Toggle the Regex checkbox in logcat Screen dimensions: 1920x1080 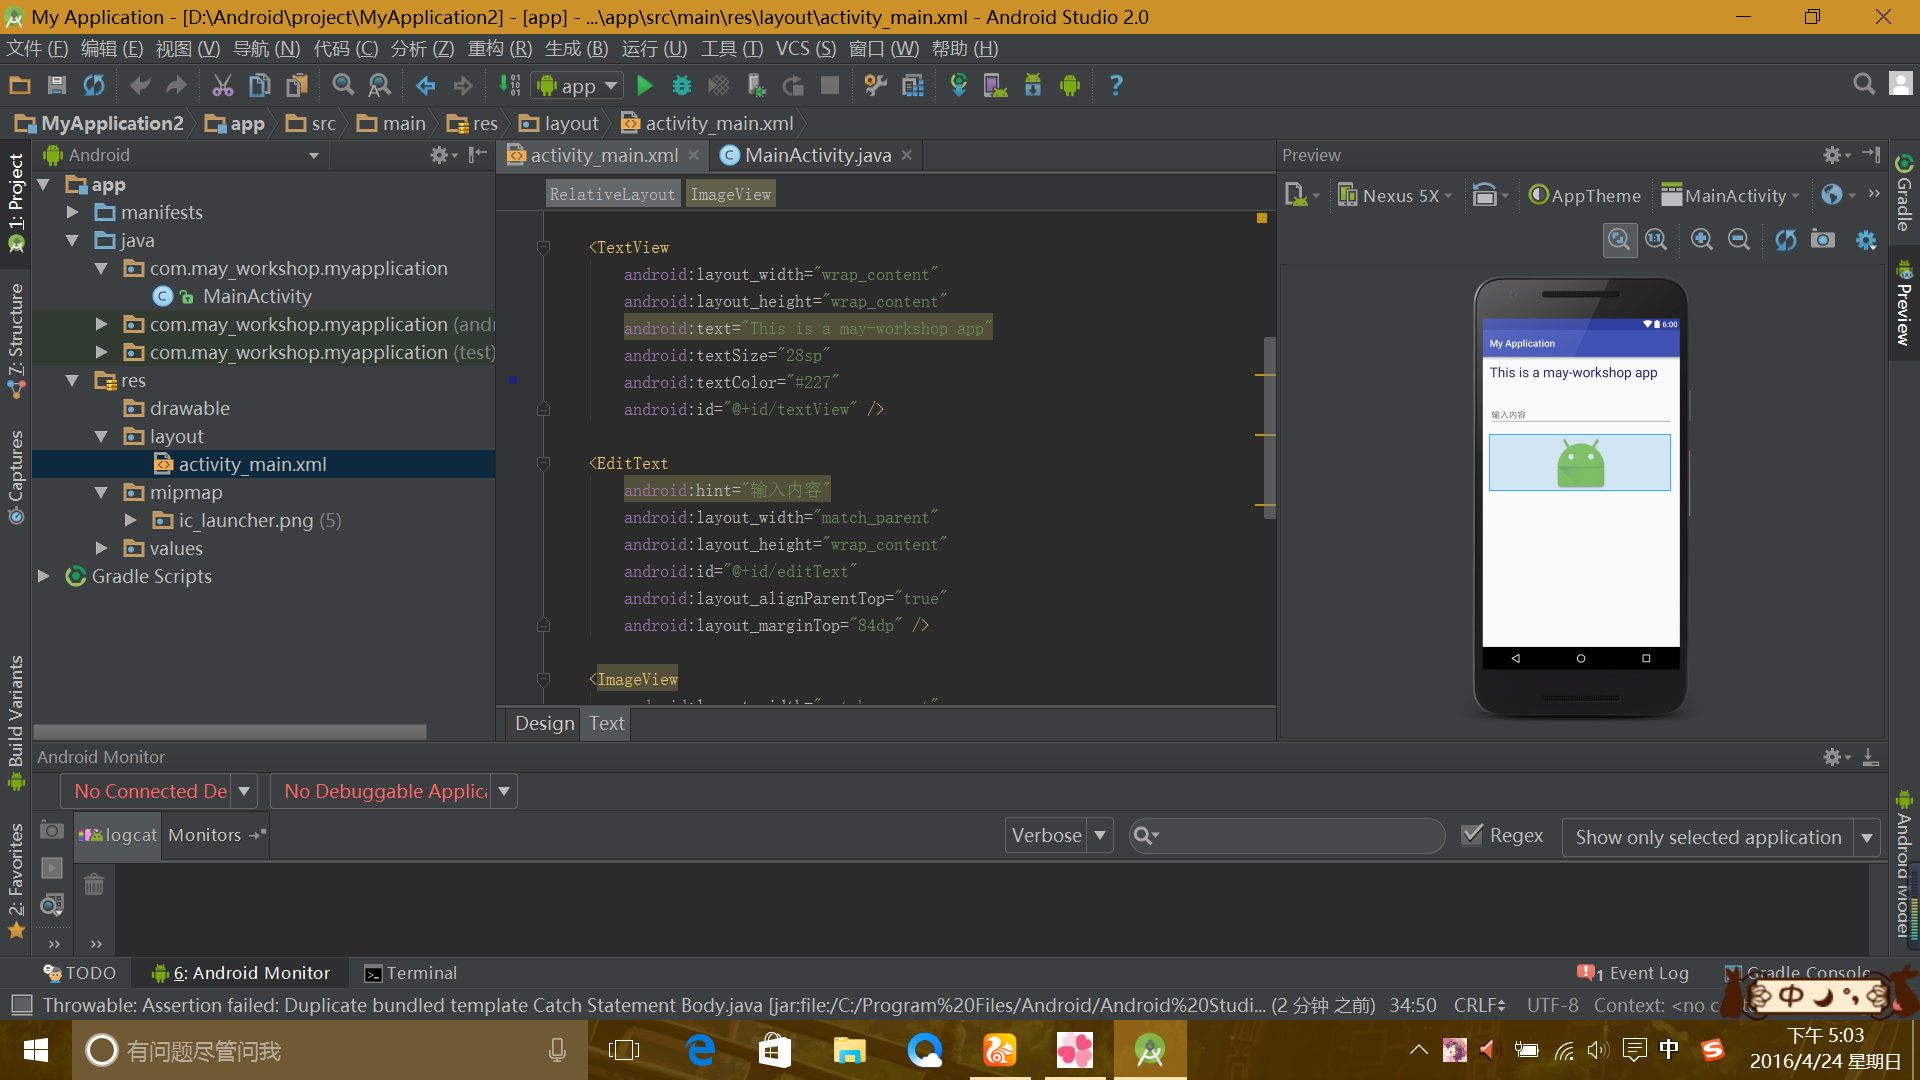point(1474,833)
